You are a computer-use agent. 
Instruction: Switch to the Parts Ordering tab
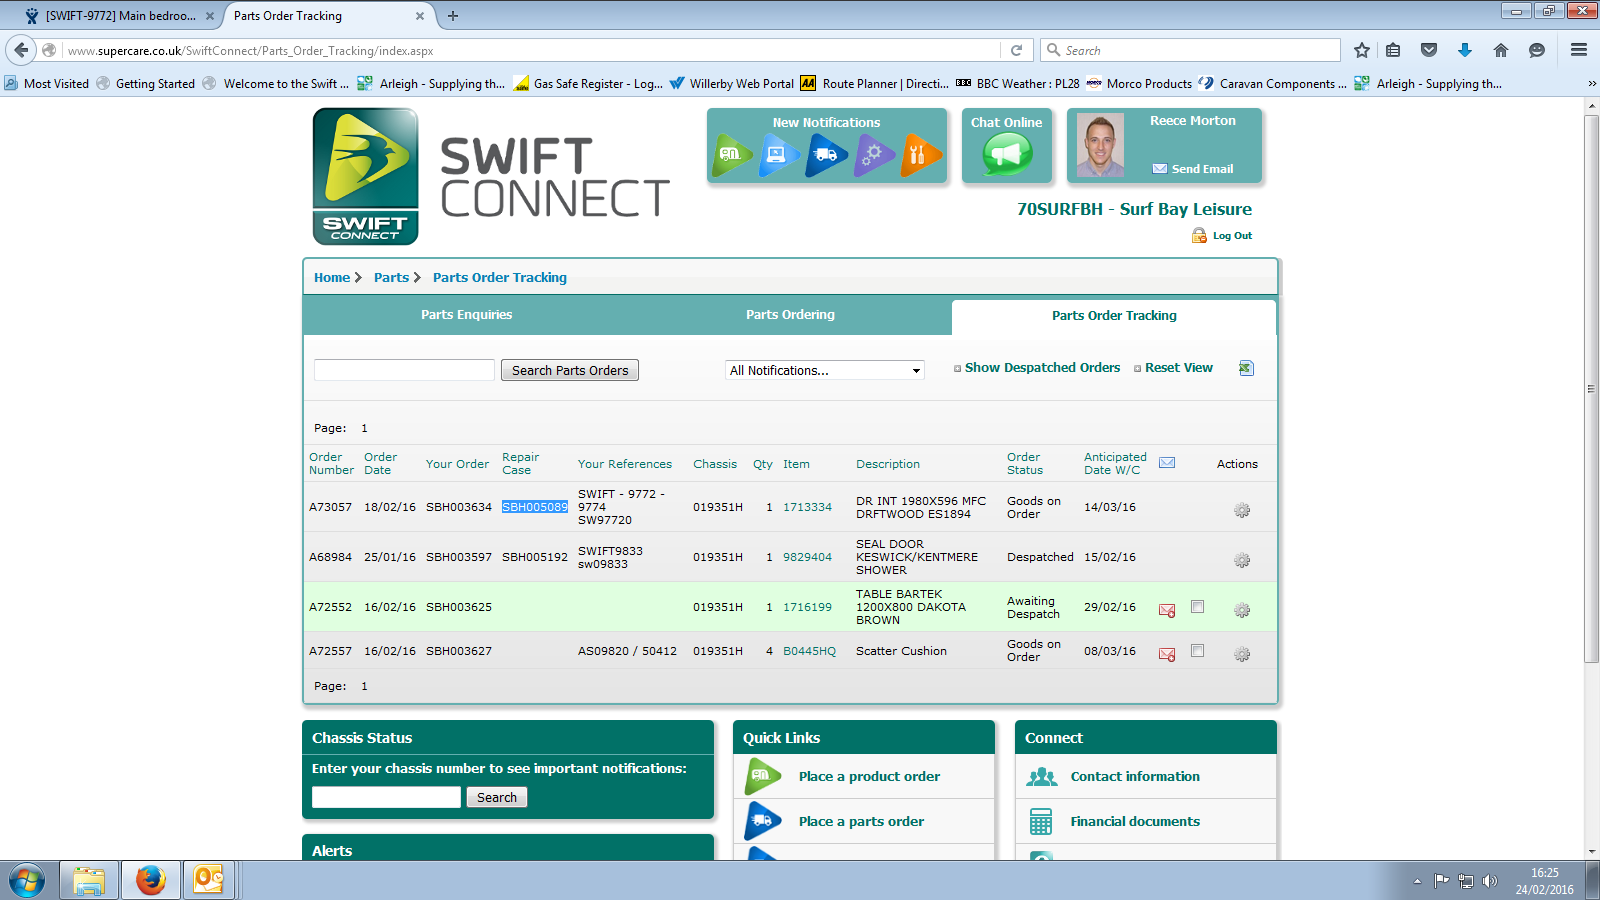(790, 315)
